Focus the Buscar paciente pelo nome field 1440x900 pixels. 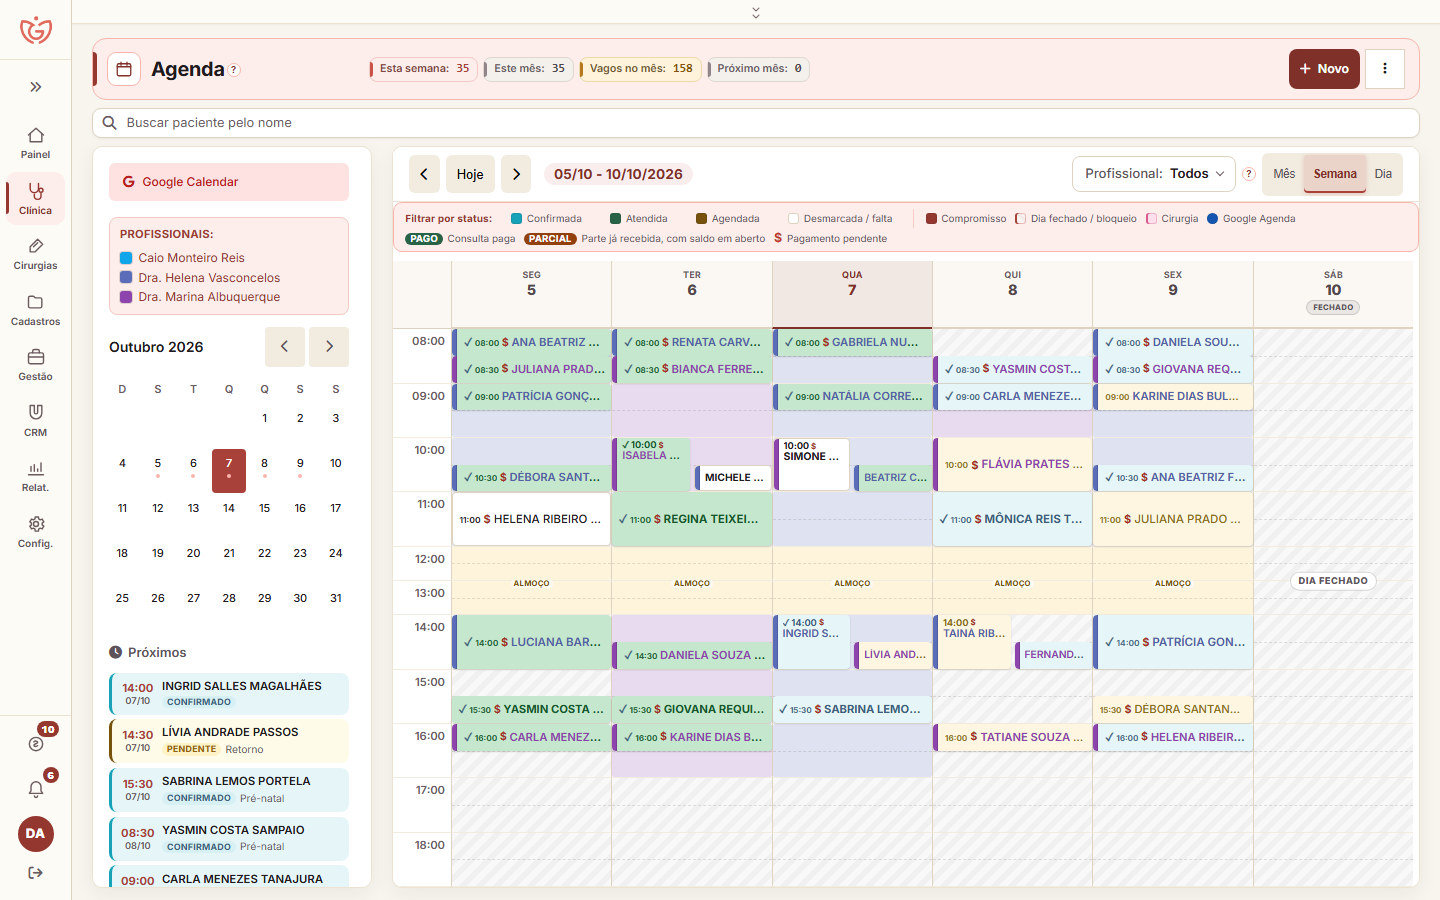(756, 123)
